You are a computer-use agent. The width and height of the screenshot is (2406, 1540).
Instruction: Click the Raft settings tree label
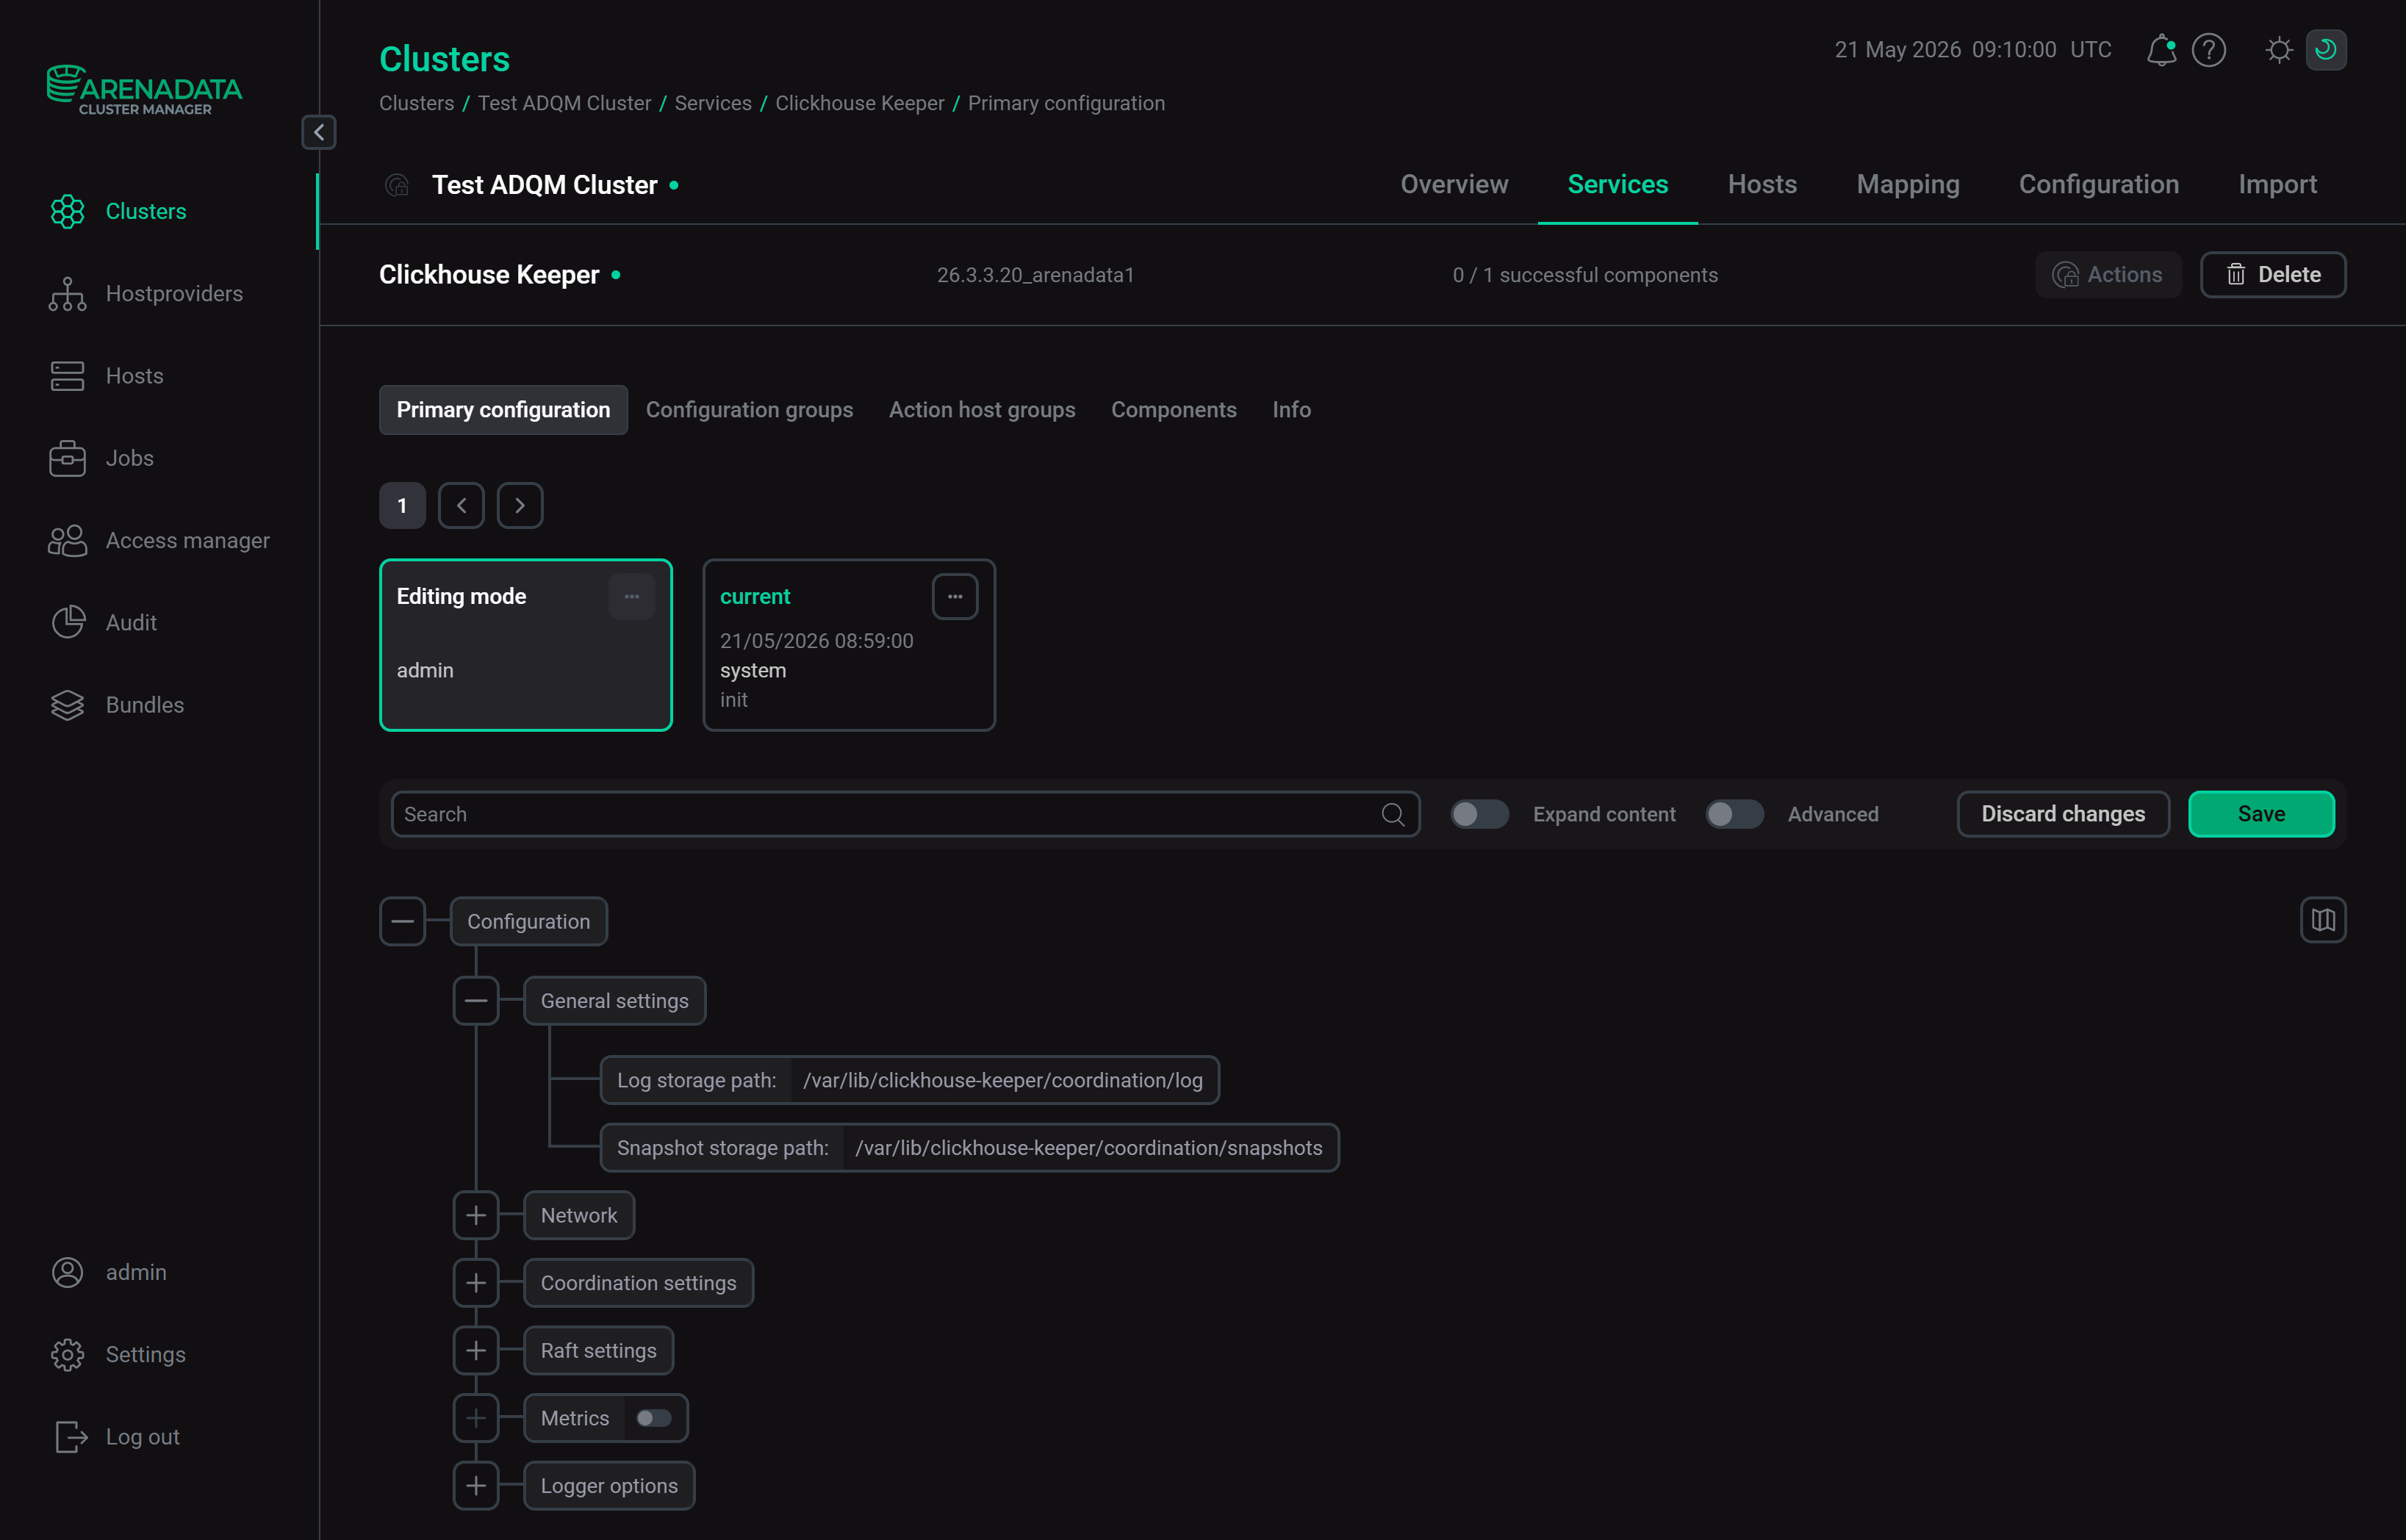click(598, 1350)
